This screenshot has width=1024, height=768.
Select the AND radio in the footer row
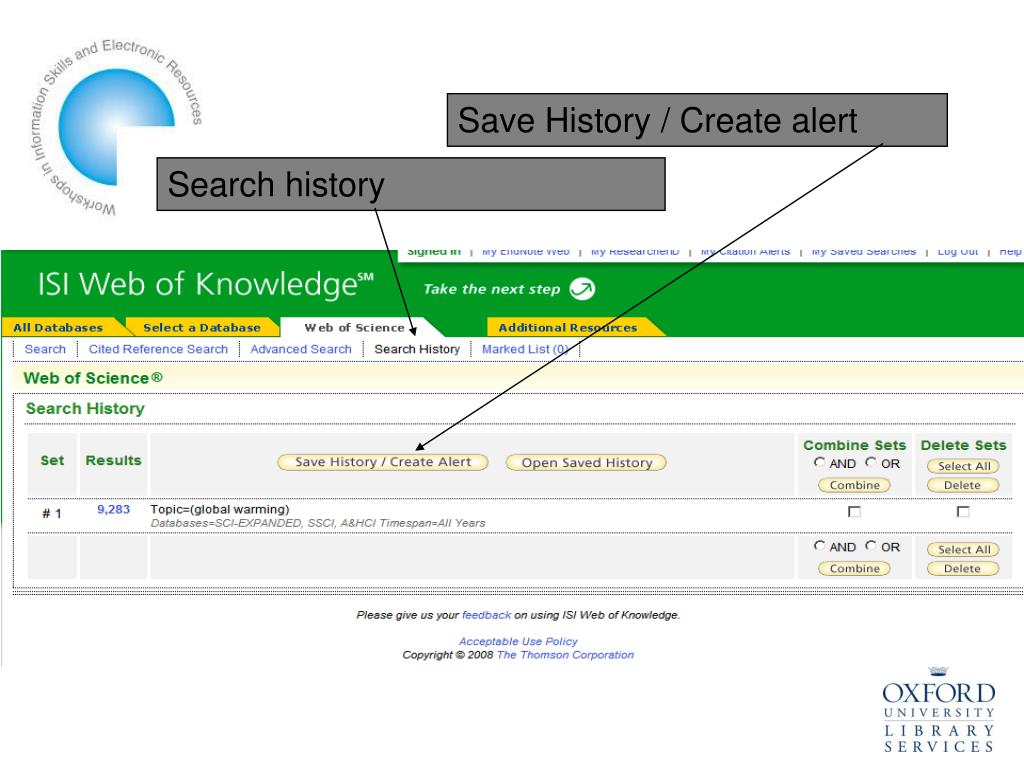click(819, 546)
